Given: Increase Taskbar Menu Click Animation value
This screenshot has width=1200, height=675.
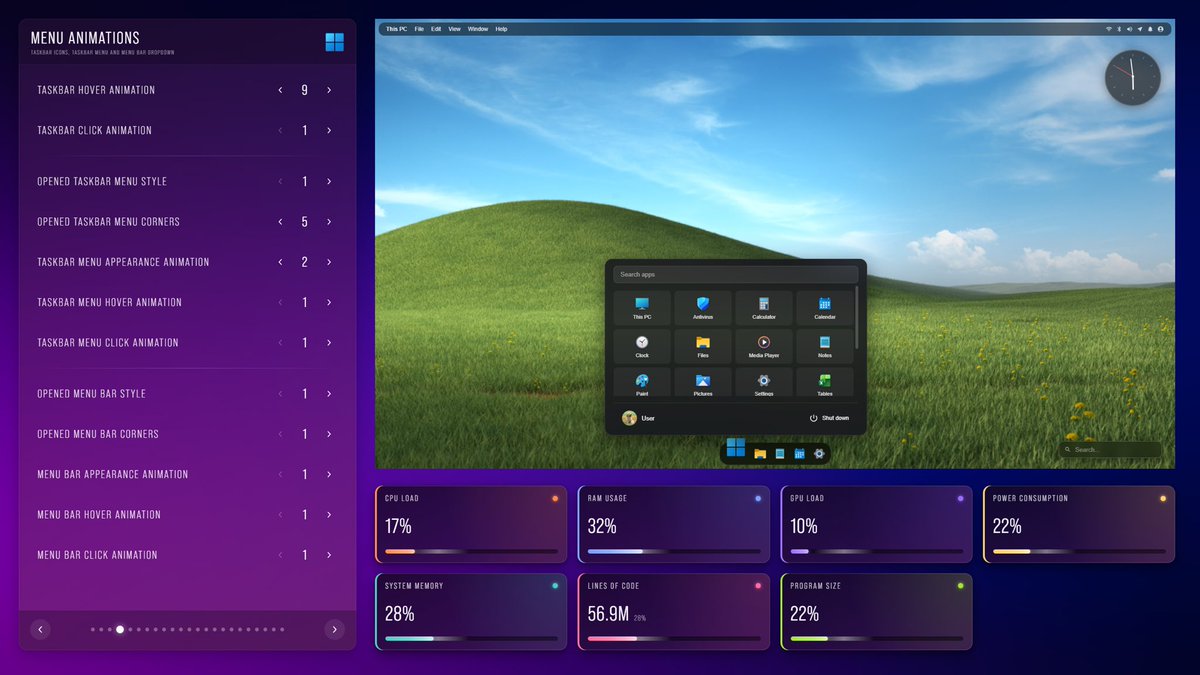Looking at the screenshot, I should click(329, 342).
